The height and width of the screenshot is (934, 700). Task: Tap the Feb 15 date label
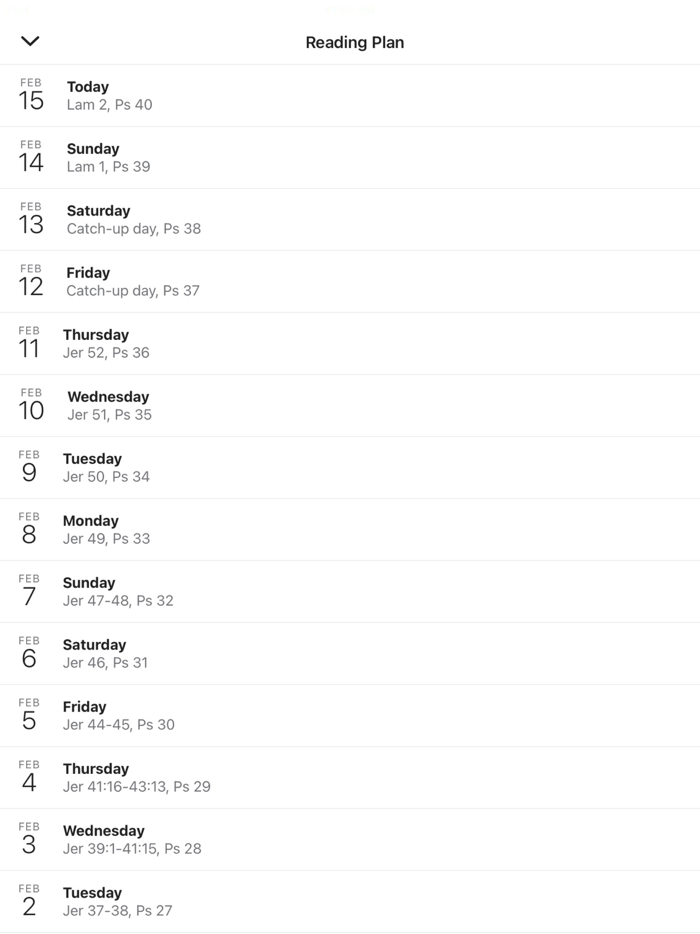(x=31, y=96)
